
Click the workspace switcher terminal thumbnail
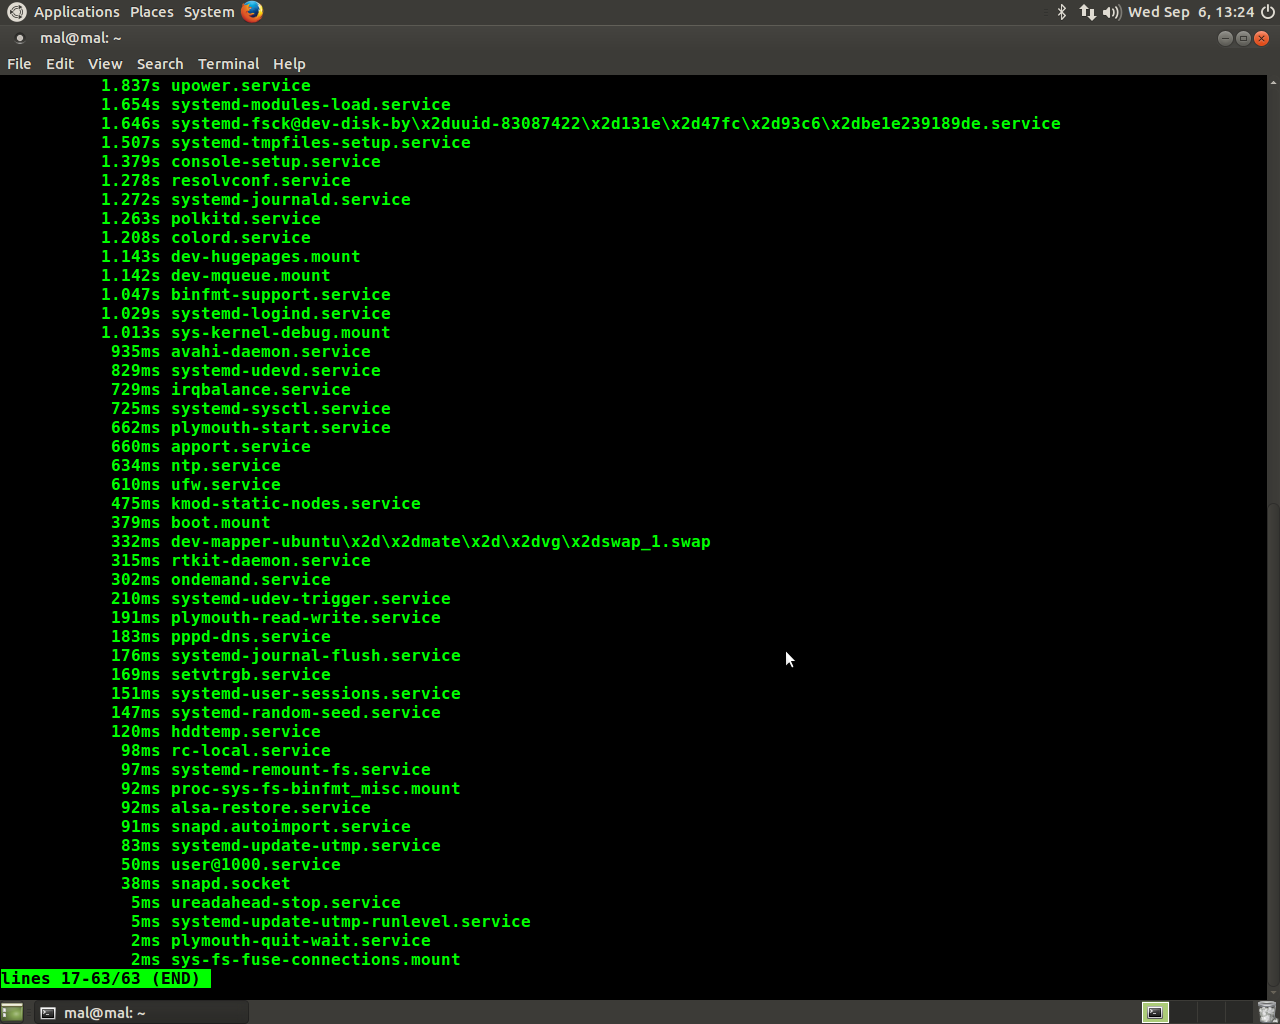tap(1155, 1012)
